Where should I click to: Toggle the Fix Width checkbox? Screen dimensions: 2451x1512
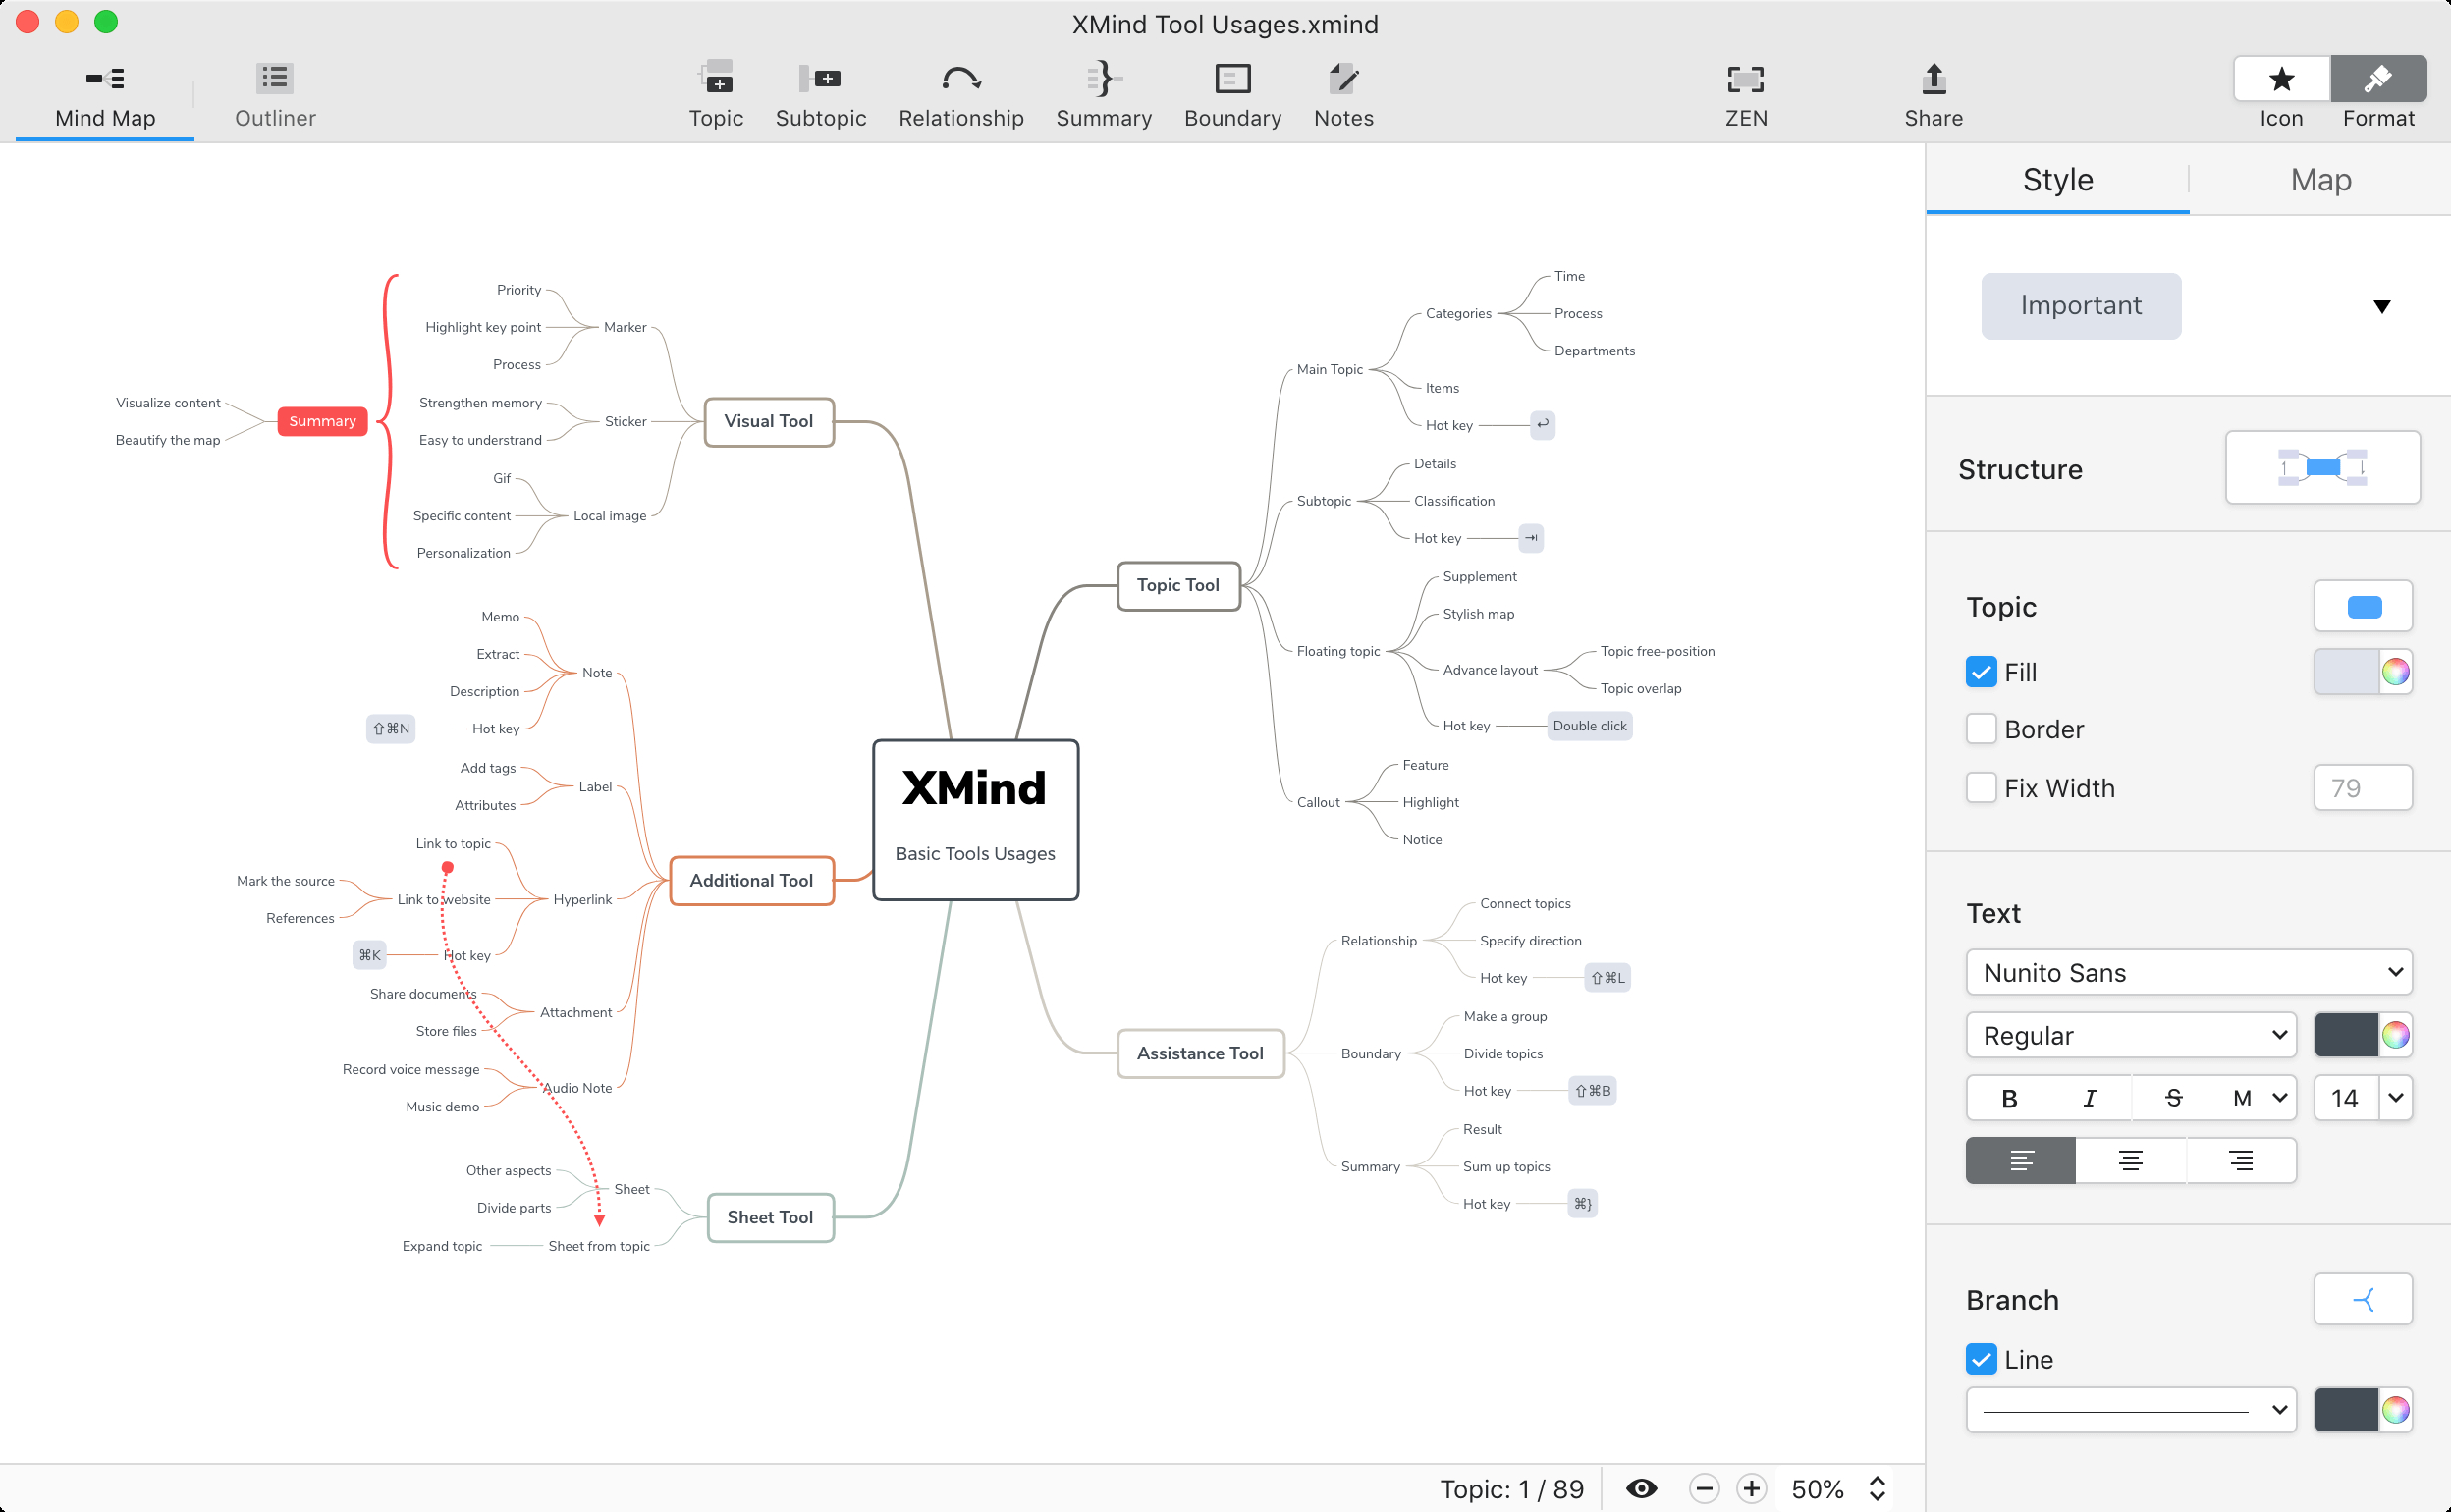click(1980, 787)
